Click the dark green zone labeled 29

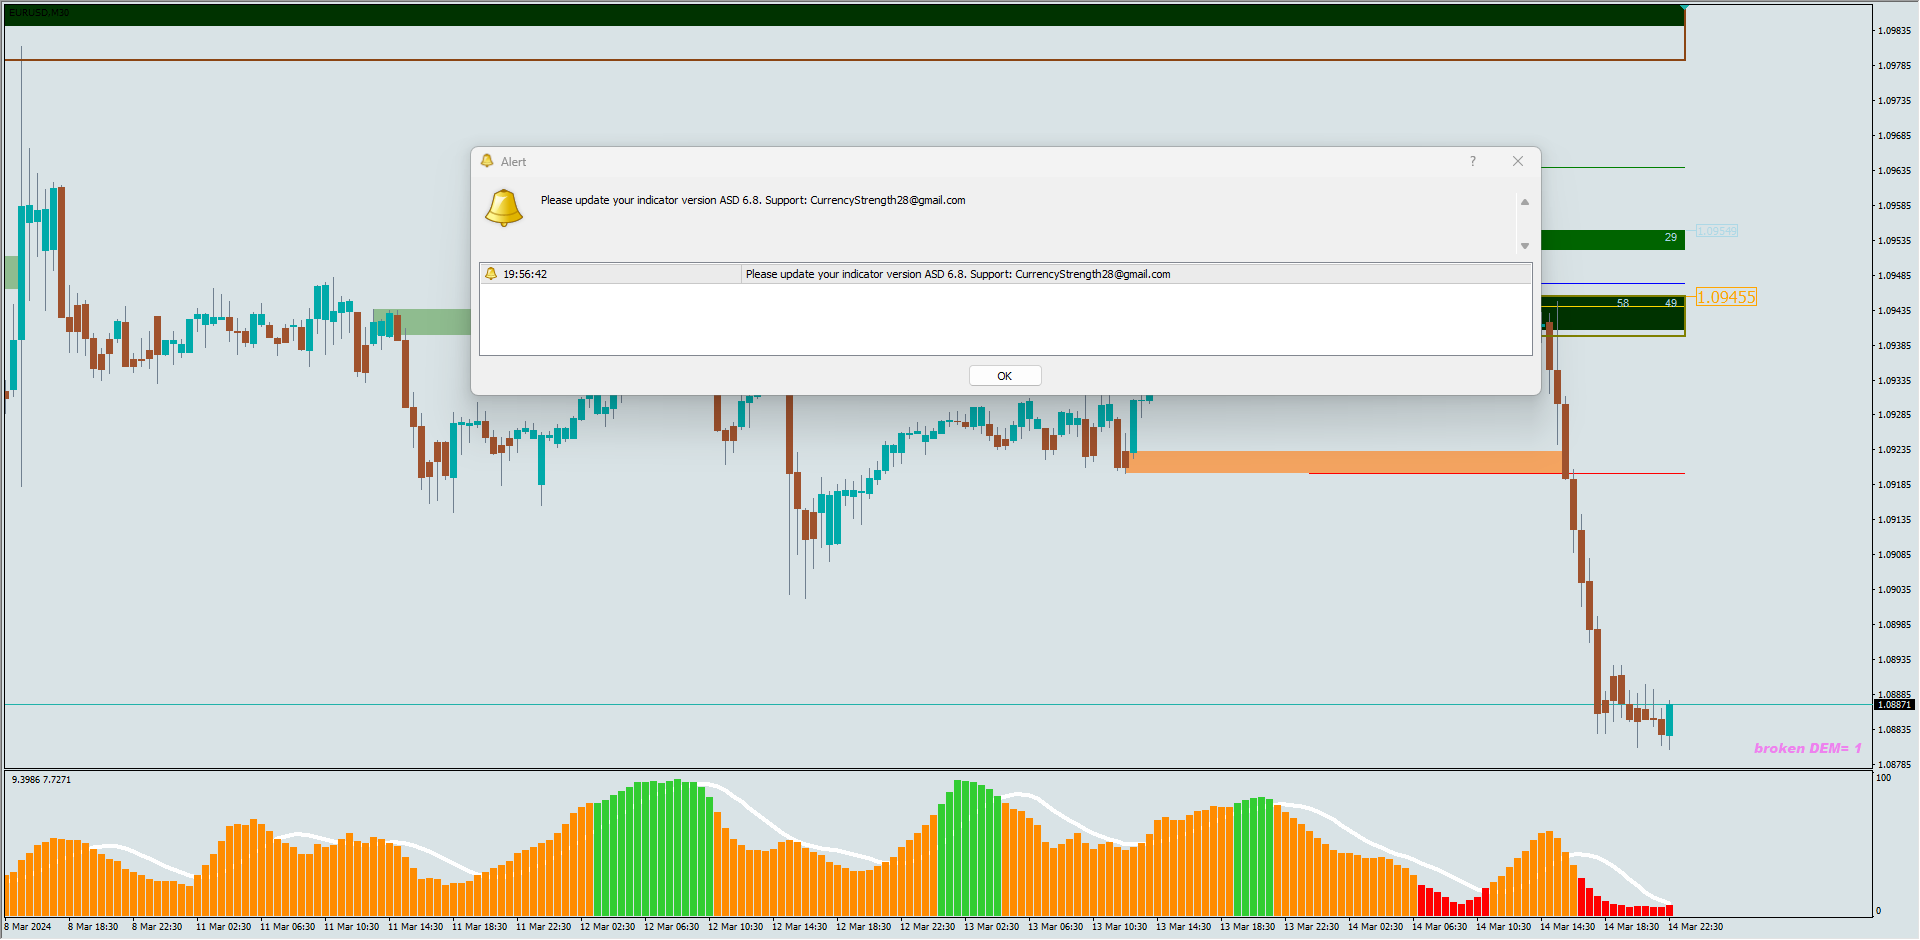coord(1612,240)
